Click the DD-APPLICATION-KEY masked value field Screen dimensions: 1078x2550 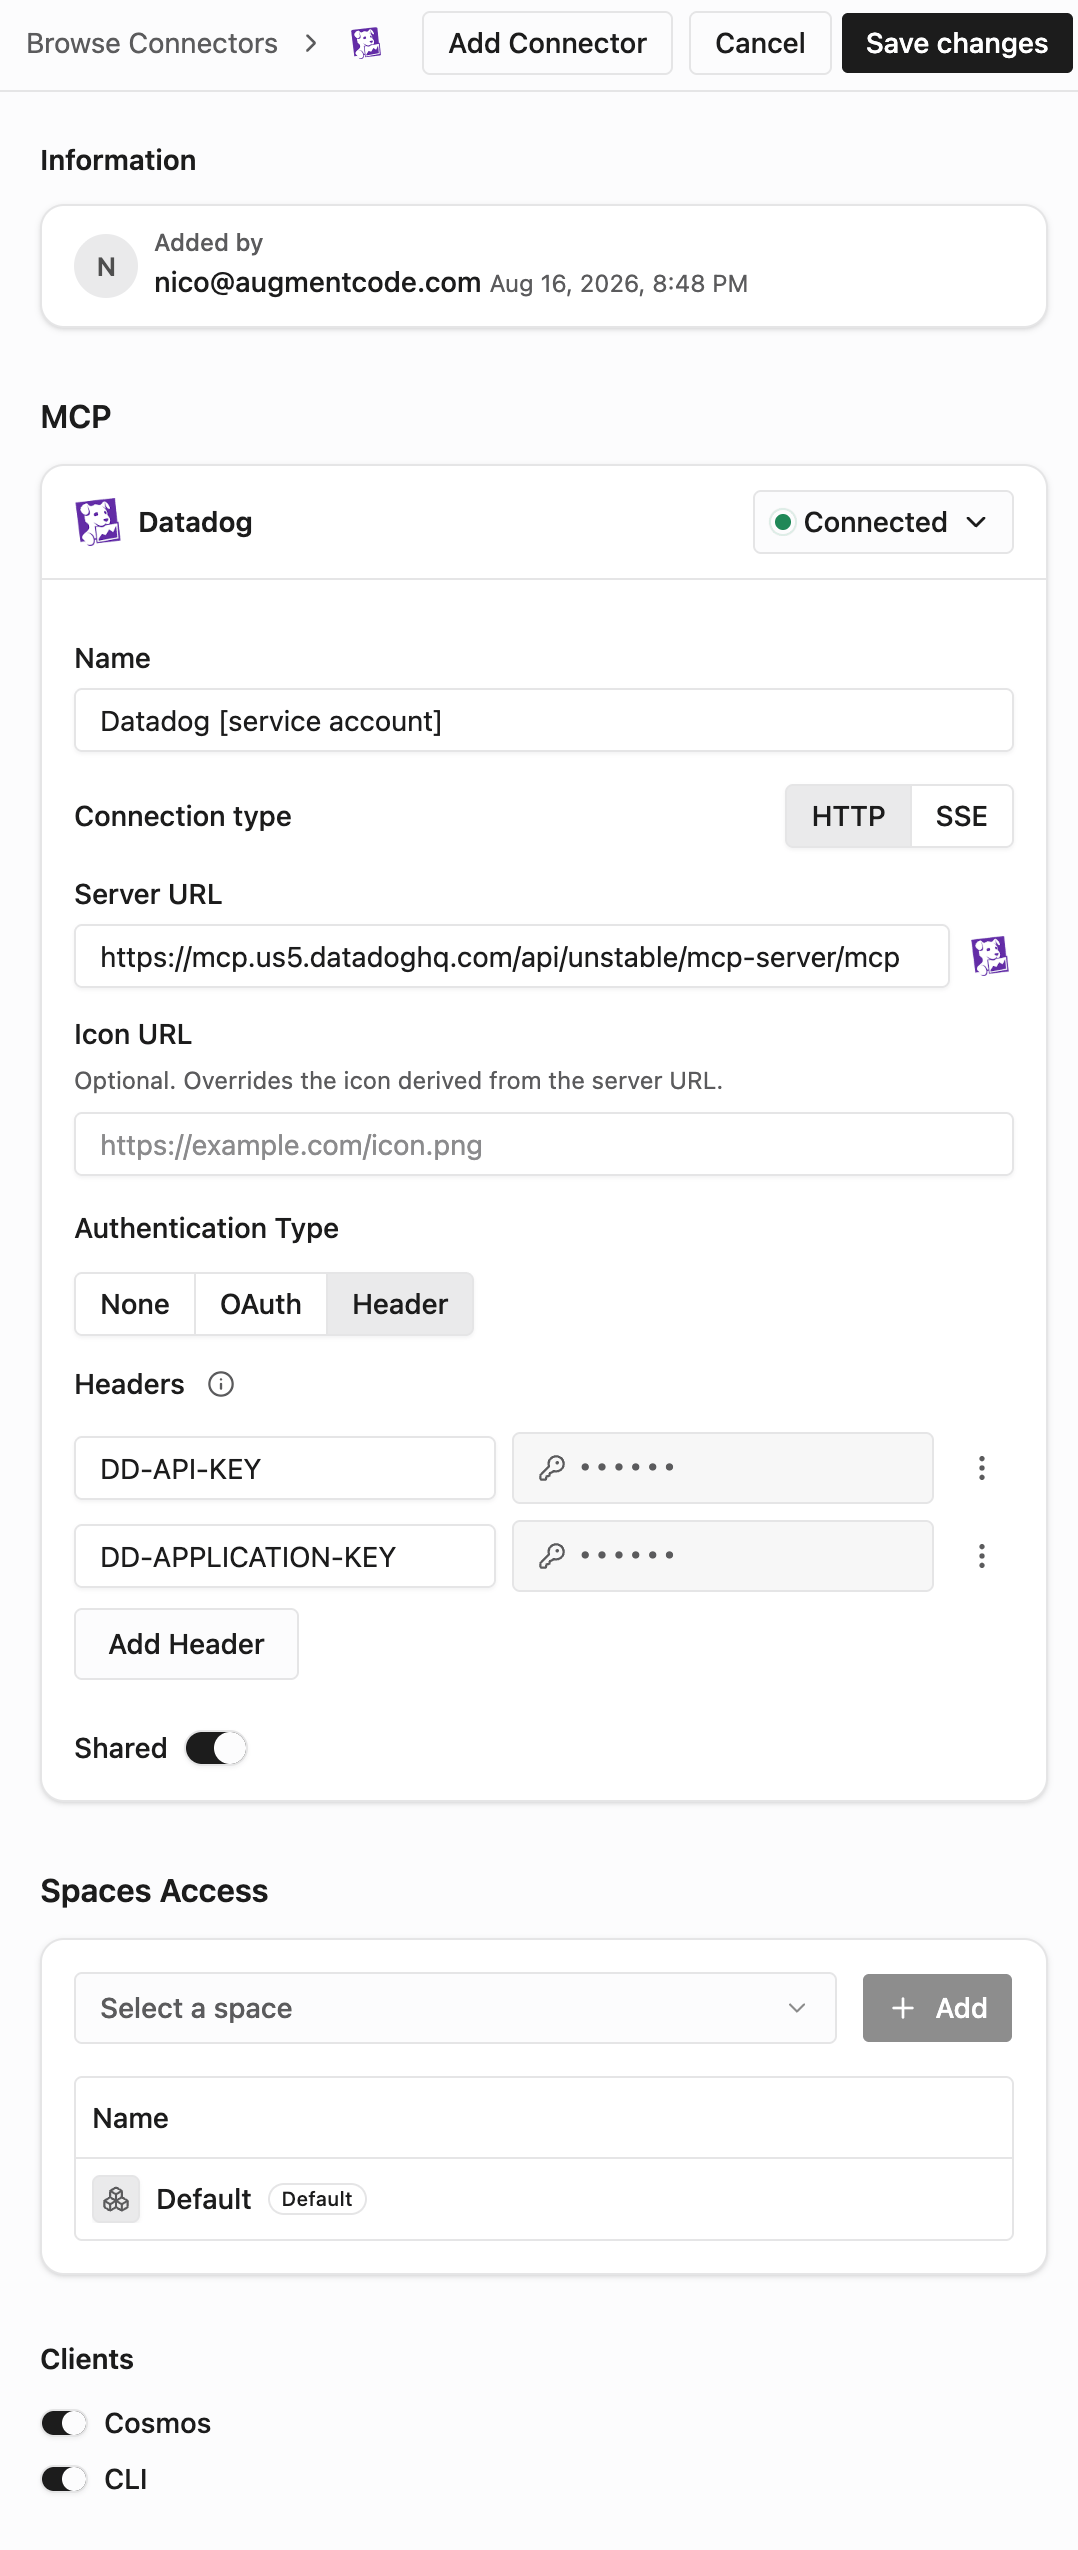[723, 1556]
